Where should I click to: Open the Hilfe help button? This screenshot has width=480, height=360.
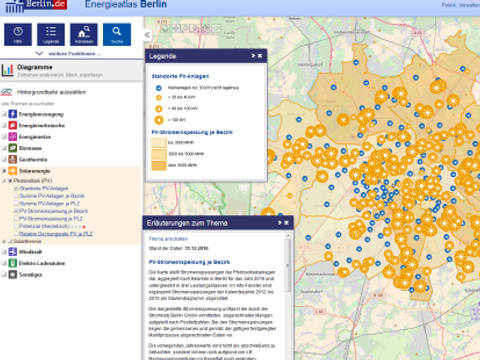click(x=18, y=34)
